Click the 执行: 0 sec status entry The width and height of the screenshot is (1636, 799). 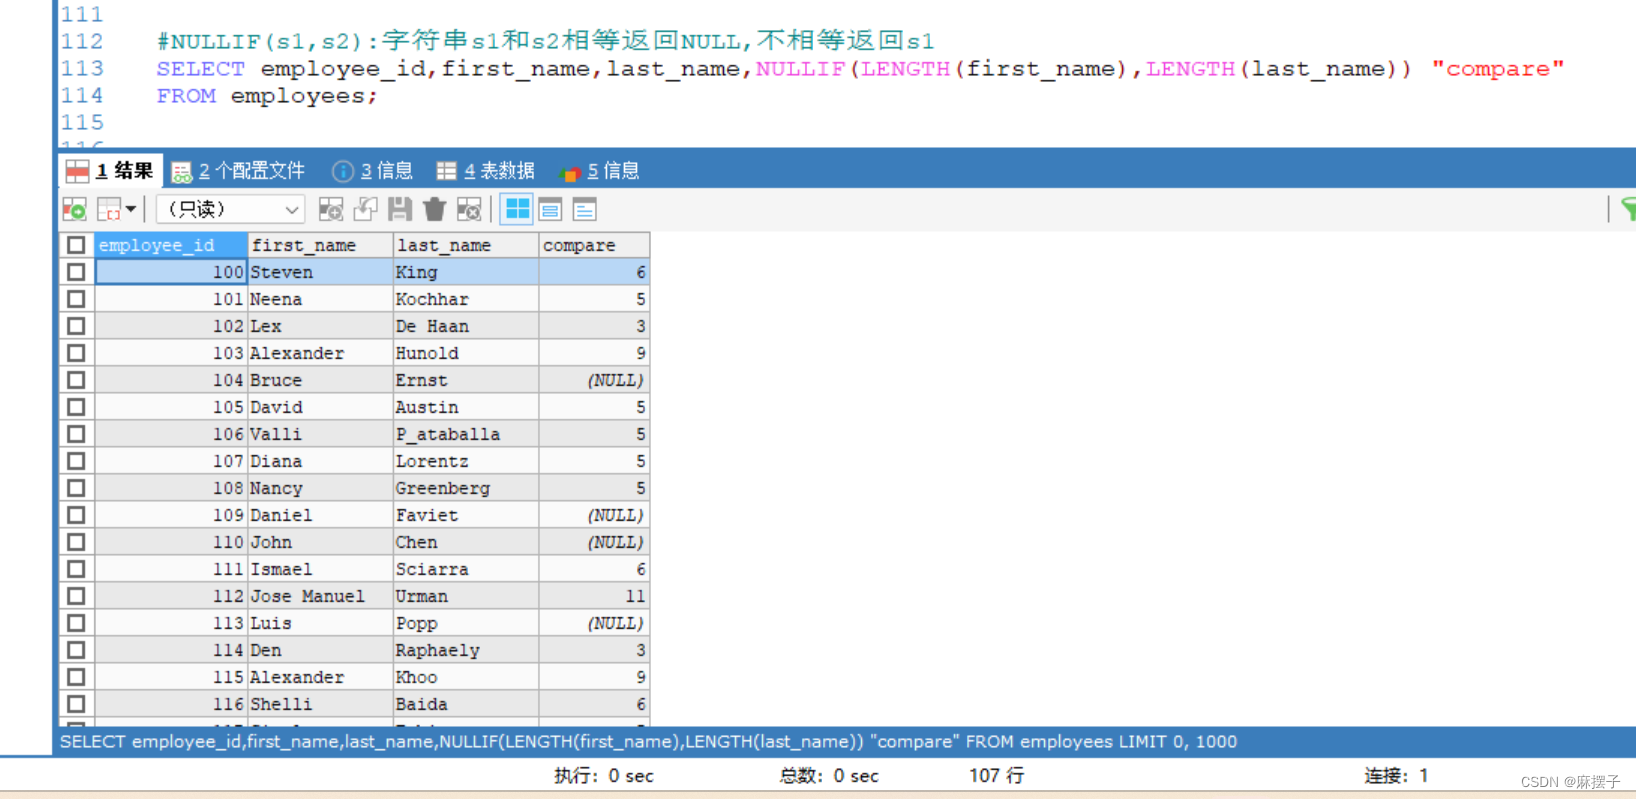[x=604, y=776]
